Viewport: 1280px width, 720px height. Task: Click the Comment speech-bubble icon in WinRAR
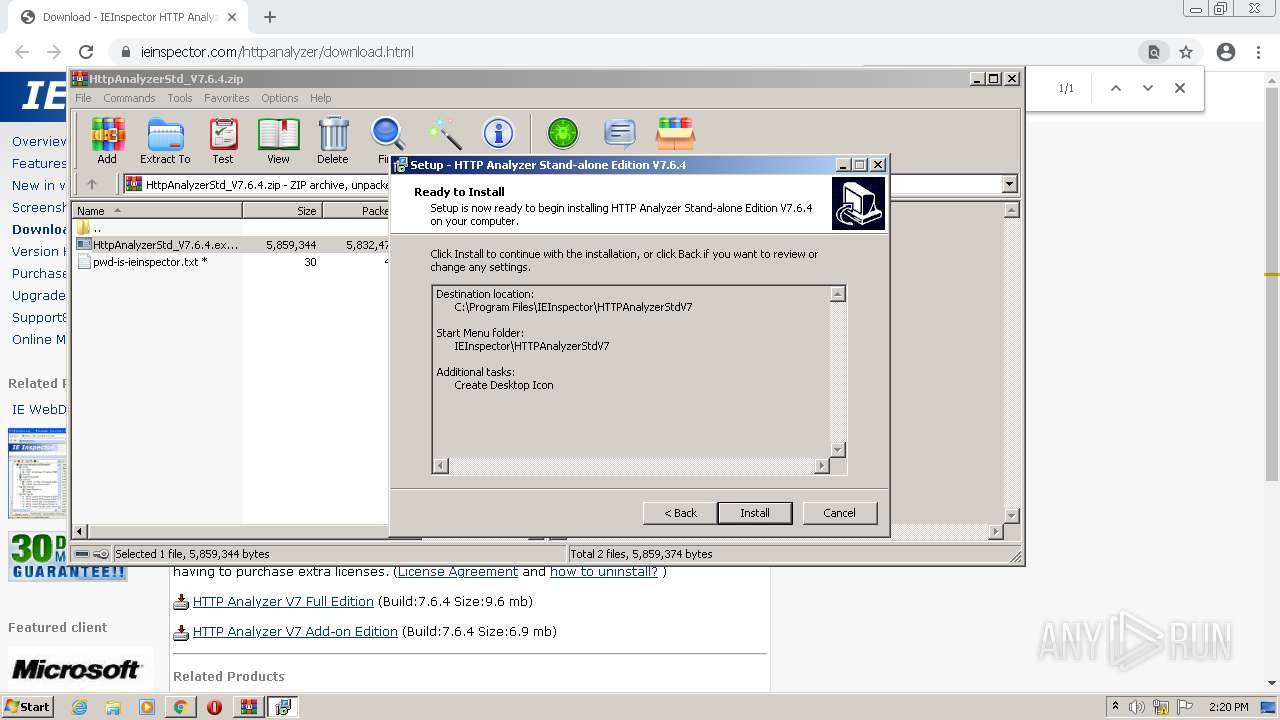tap(620, 133)
